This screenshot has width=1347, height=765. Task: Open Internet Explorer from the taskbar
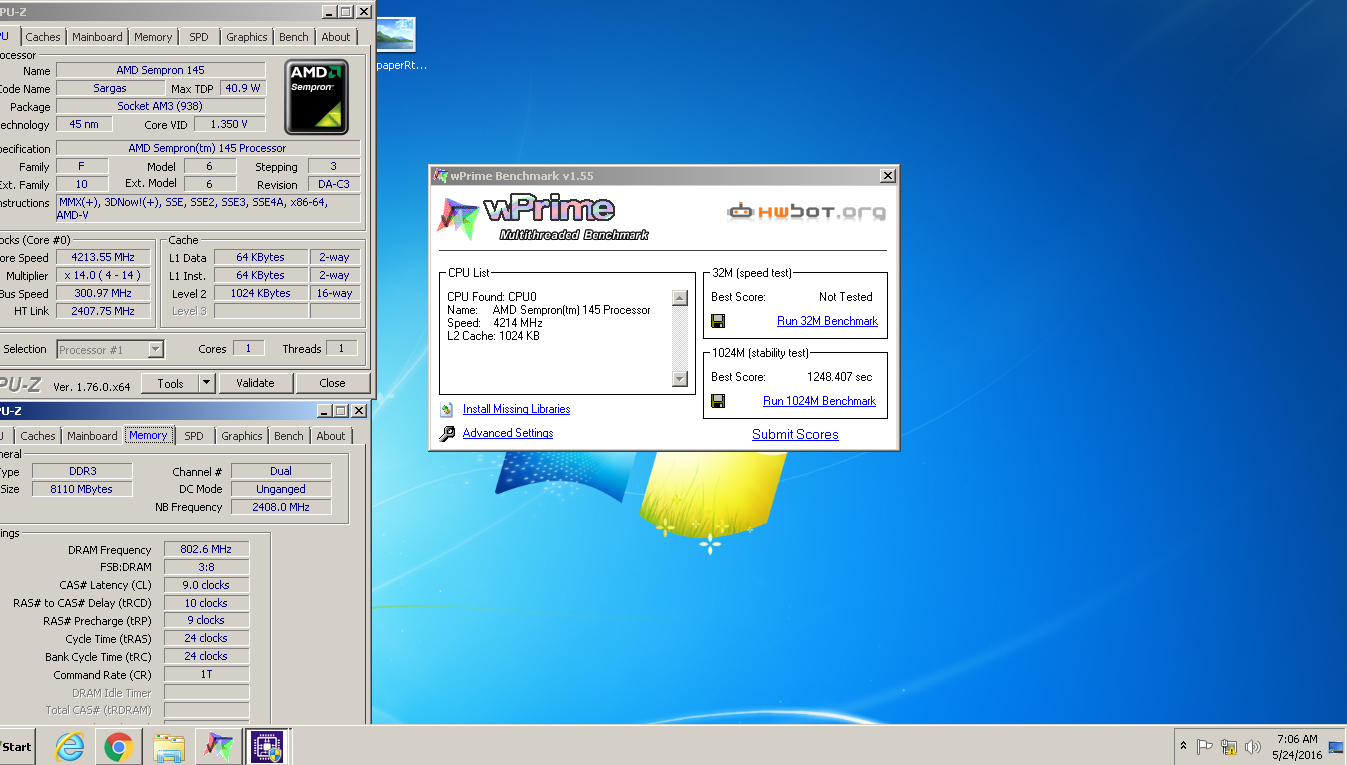[x=69, y=746]
